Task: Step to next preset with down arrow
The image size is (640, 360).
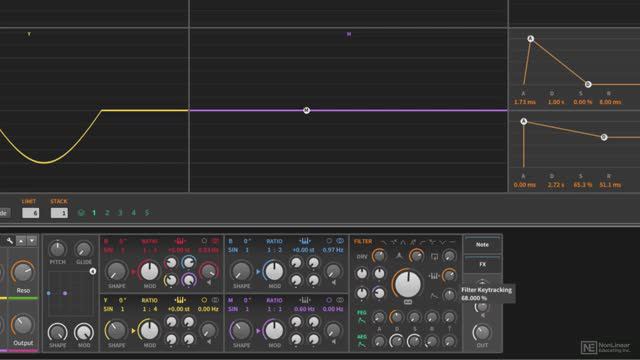Action: (31, 241)
